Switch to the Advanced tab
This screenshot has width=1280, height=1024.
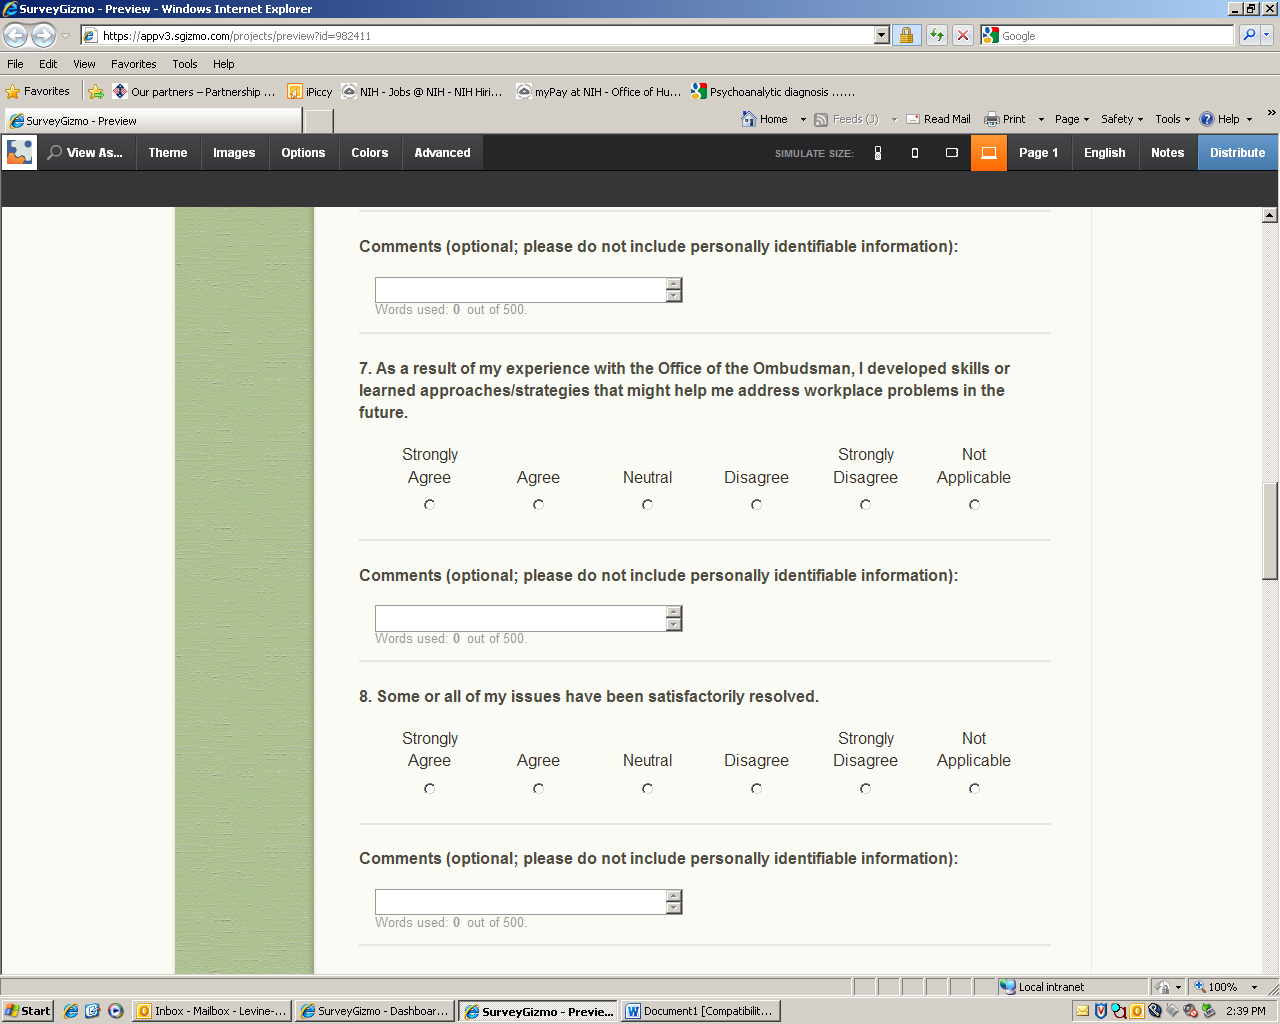coord(442,153)
